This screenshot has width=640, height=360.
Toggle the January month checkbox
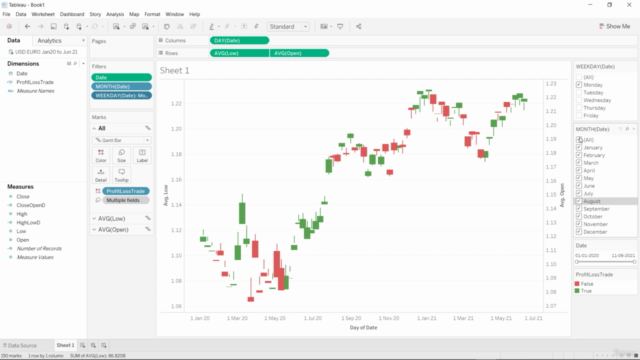coord(579,147)
